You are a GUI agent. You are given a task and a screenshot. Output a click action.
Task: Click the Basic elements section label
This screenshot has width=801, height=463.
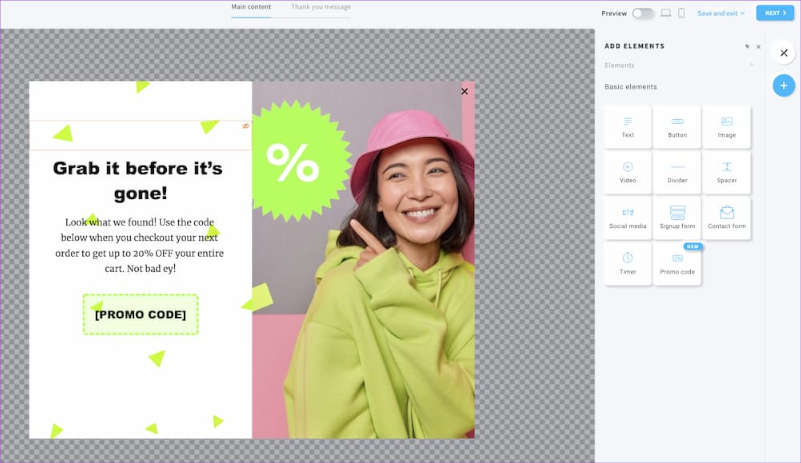click(630, 87)
